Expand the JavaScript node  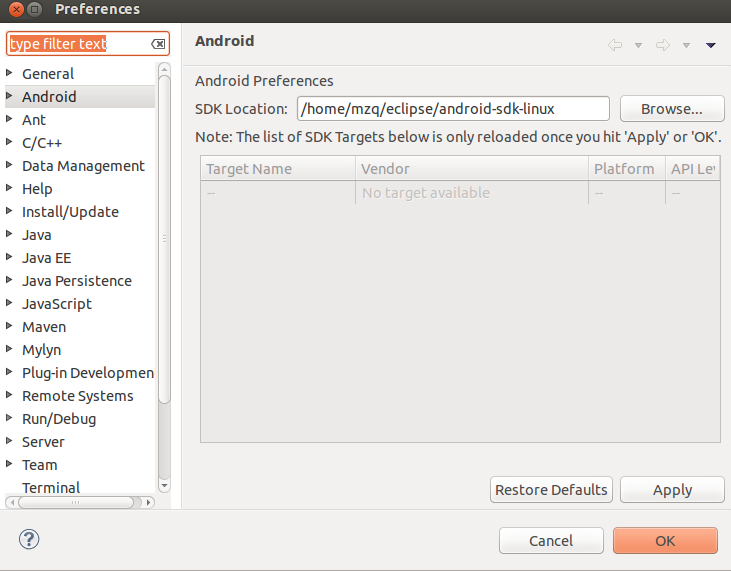point(9,303)
